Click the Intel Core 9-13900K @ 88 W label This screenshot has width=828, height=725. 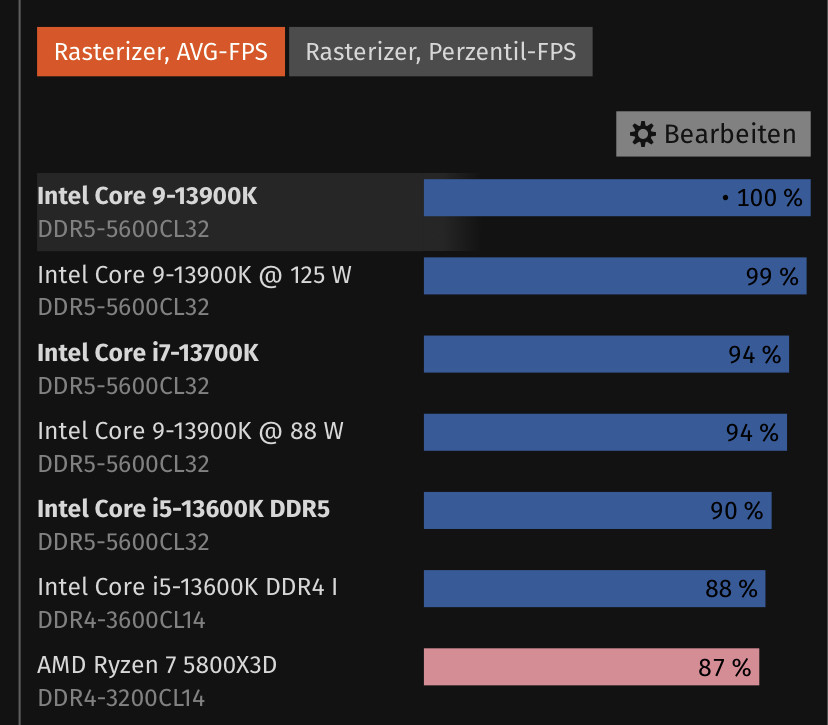pyautogui.click(x=190, y=431)
